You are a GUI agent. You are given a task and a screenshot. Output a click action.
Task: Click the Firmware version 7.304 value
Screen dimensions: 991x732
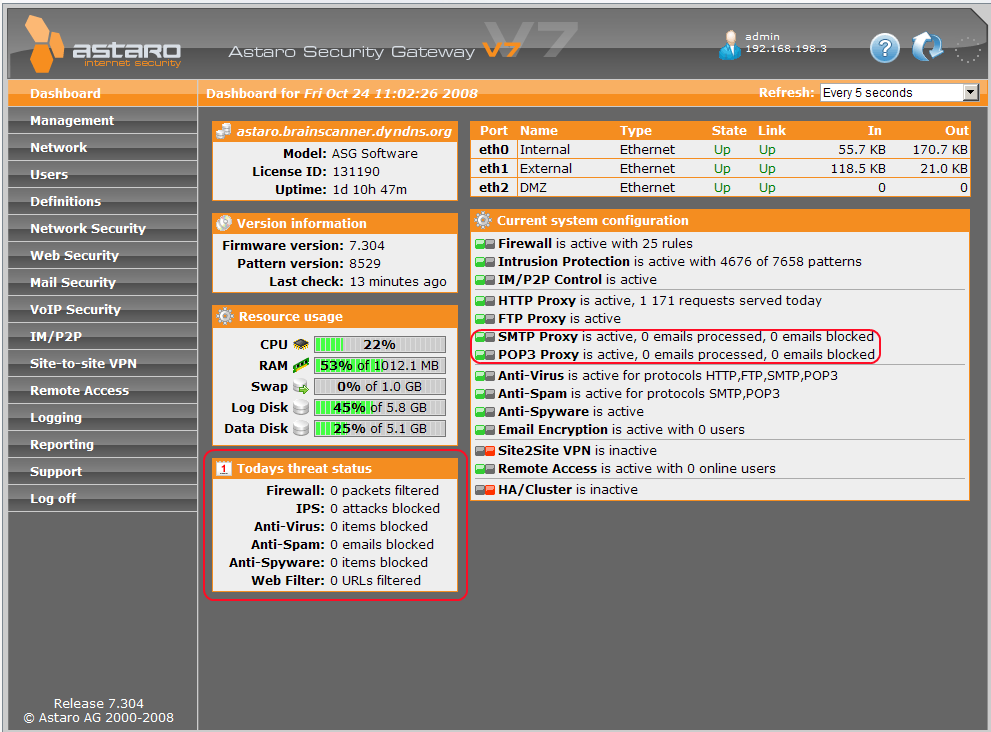(367, 245)
